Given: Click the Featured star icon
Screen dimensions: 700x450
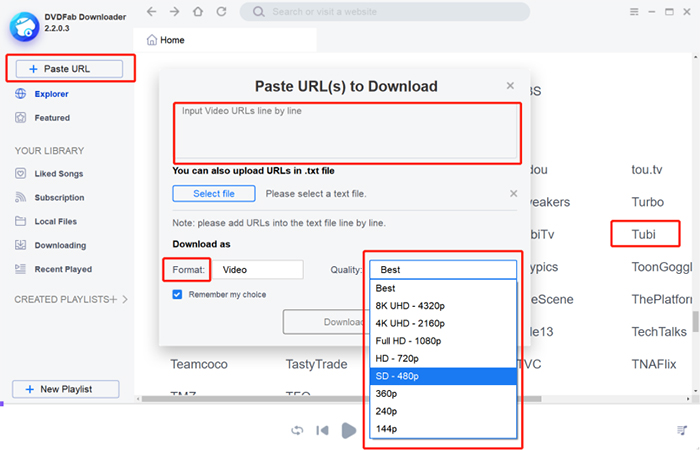Looking at the screenshot, I should pyautogui.click(x=21, y=117).
